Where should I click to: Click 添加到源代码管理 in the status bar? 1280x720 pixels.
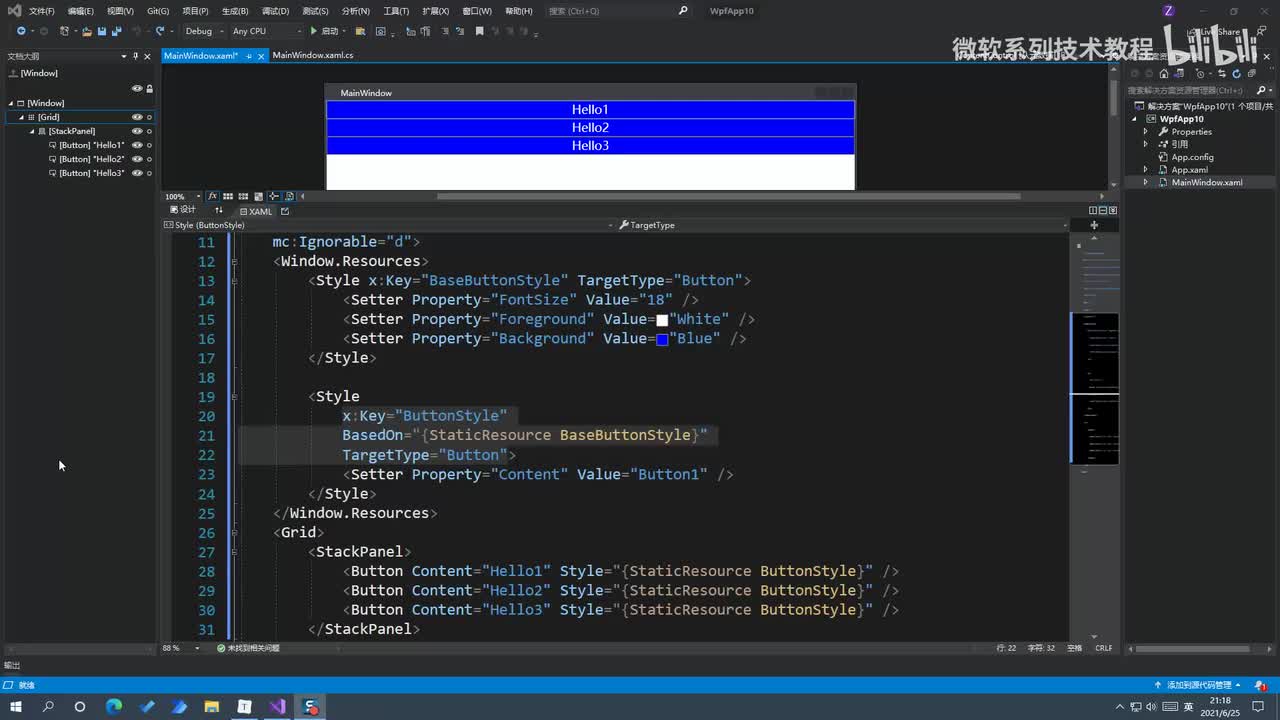pos(1198,685)
